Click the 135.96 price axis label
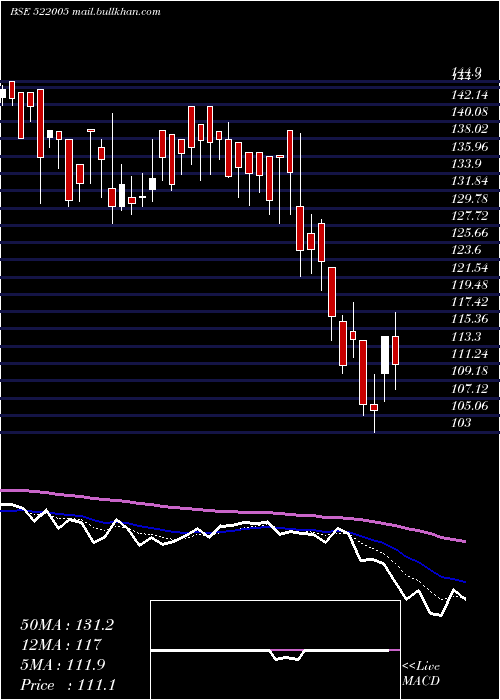This screenshot has width=500, height=700. (470, 146)
